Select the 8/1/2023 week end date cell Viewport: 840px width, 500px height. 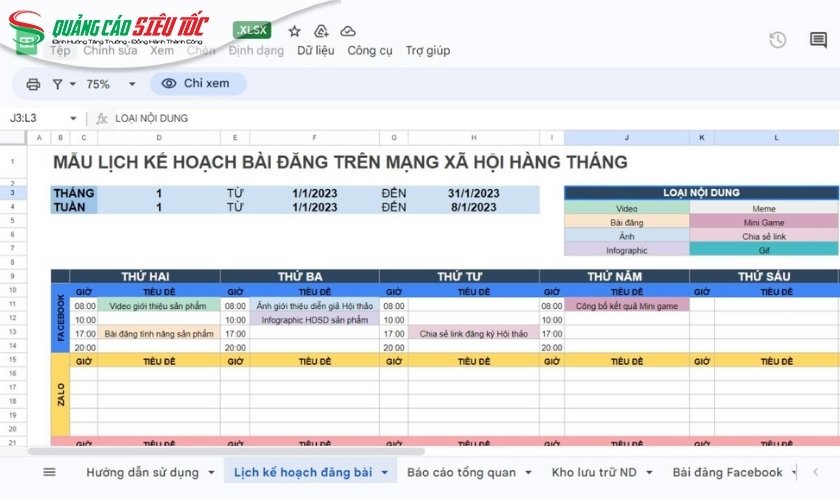(474, 207)
